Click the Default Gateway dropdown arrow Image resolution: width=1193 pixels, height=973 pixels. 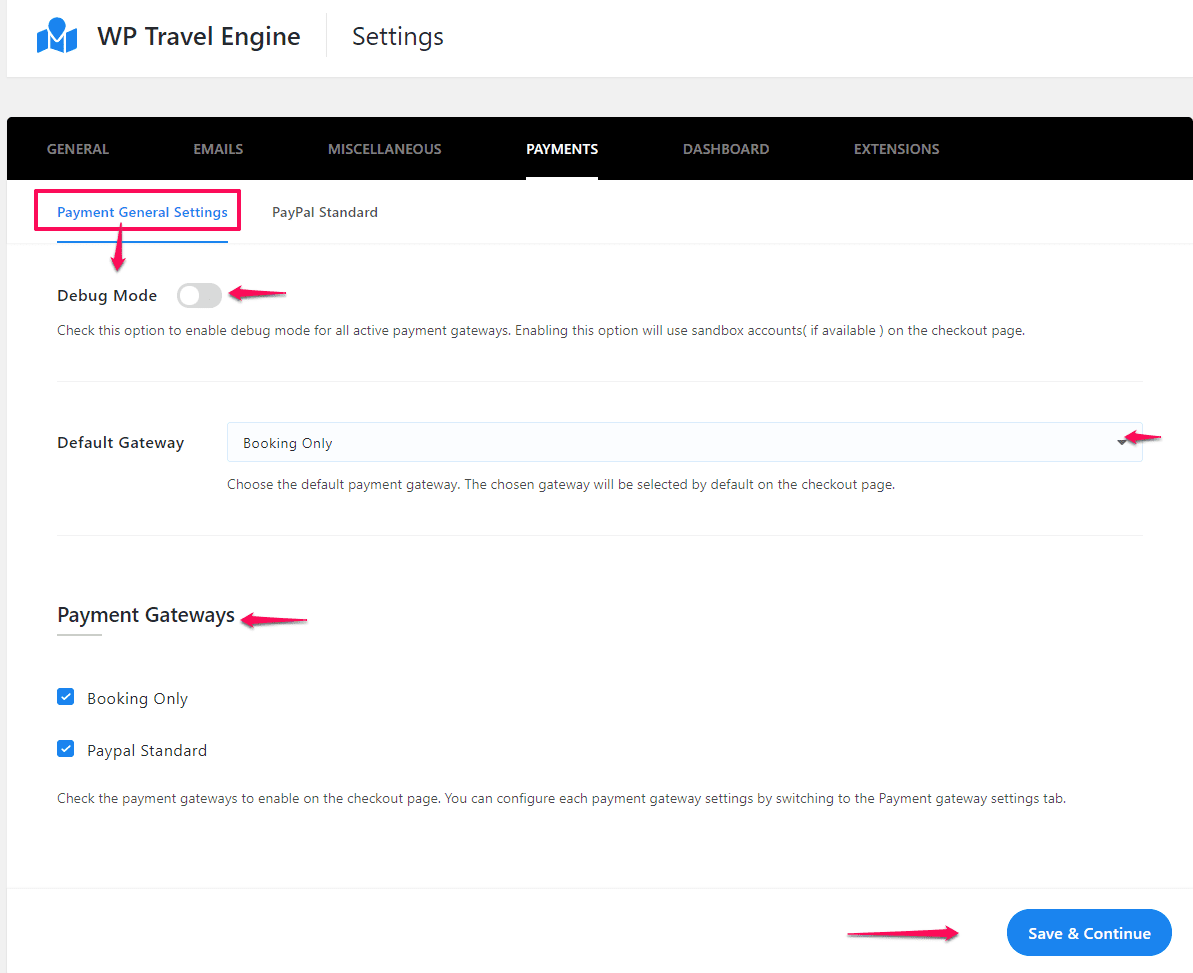[x=1121, y=442]
